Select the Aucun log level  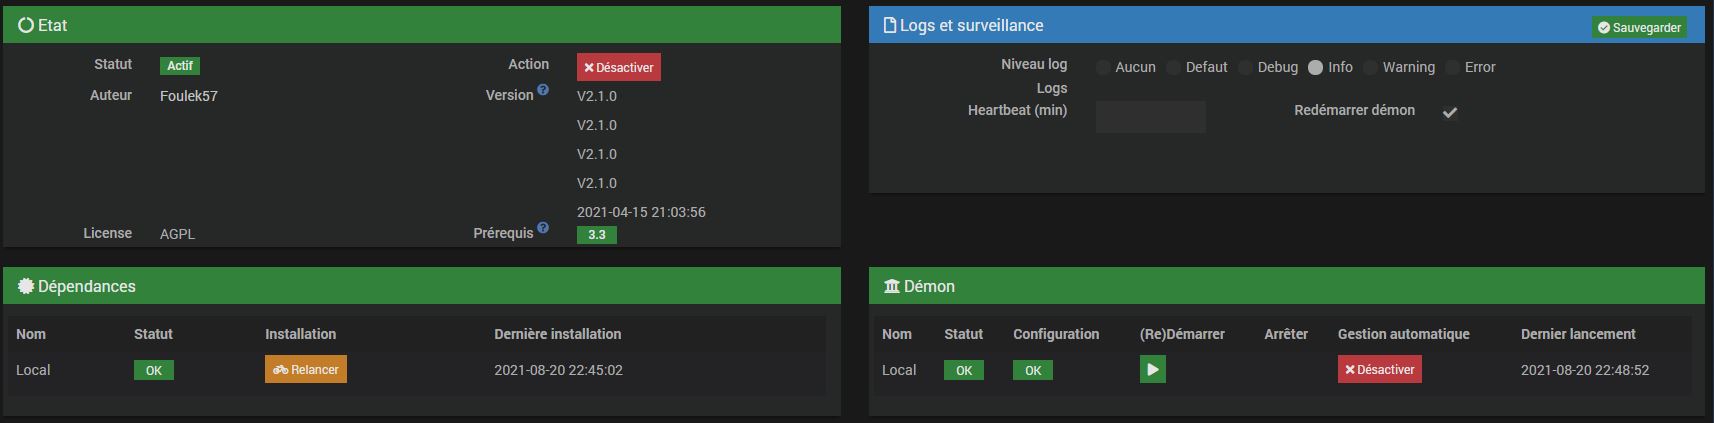(x=1103, y=67)
